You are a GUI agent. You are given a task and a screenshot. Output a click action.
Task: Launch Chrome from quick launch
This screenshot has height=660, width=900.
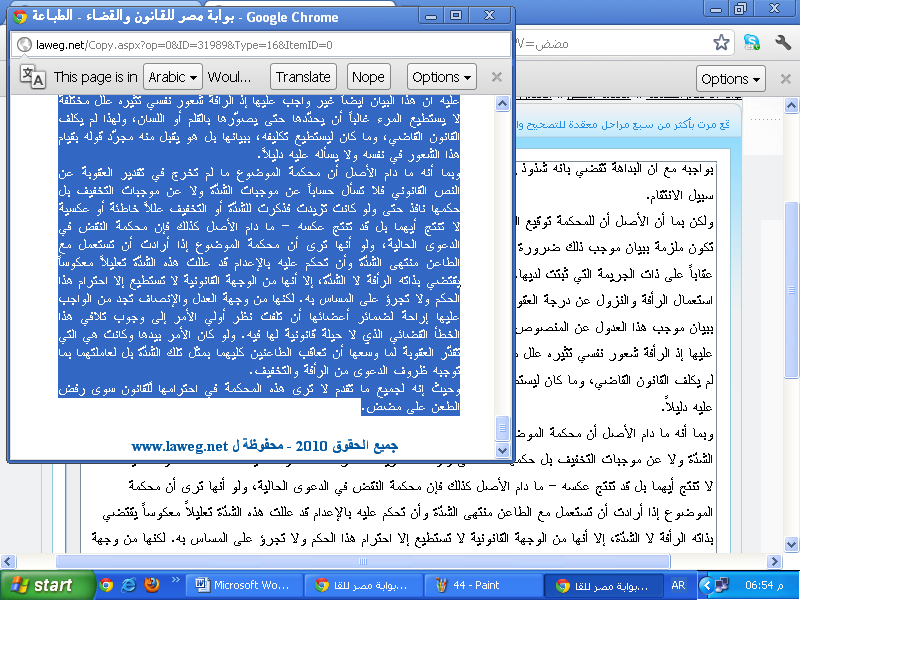106,585
